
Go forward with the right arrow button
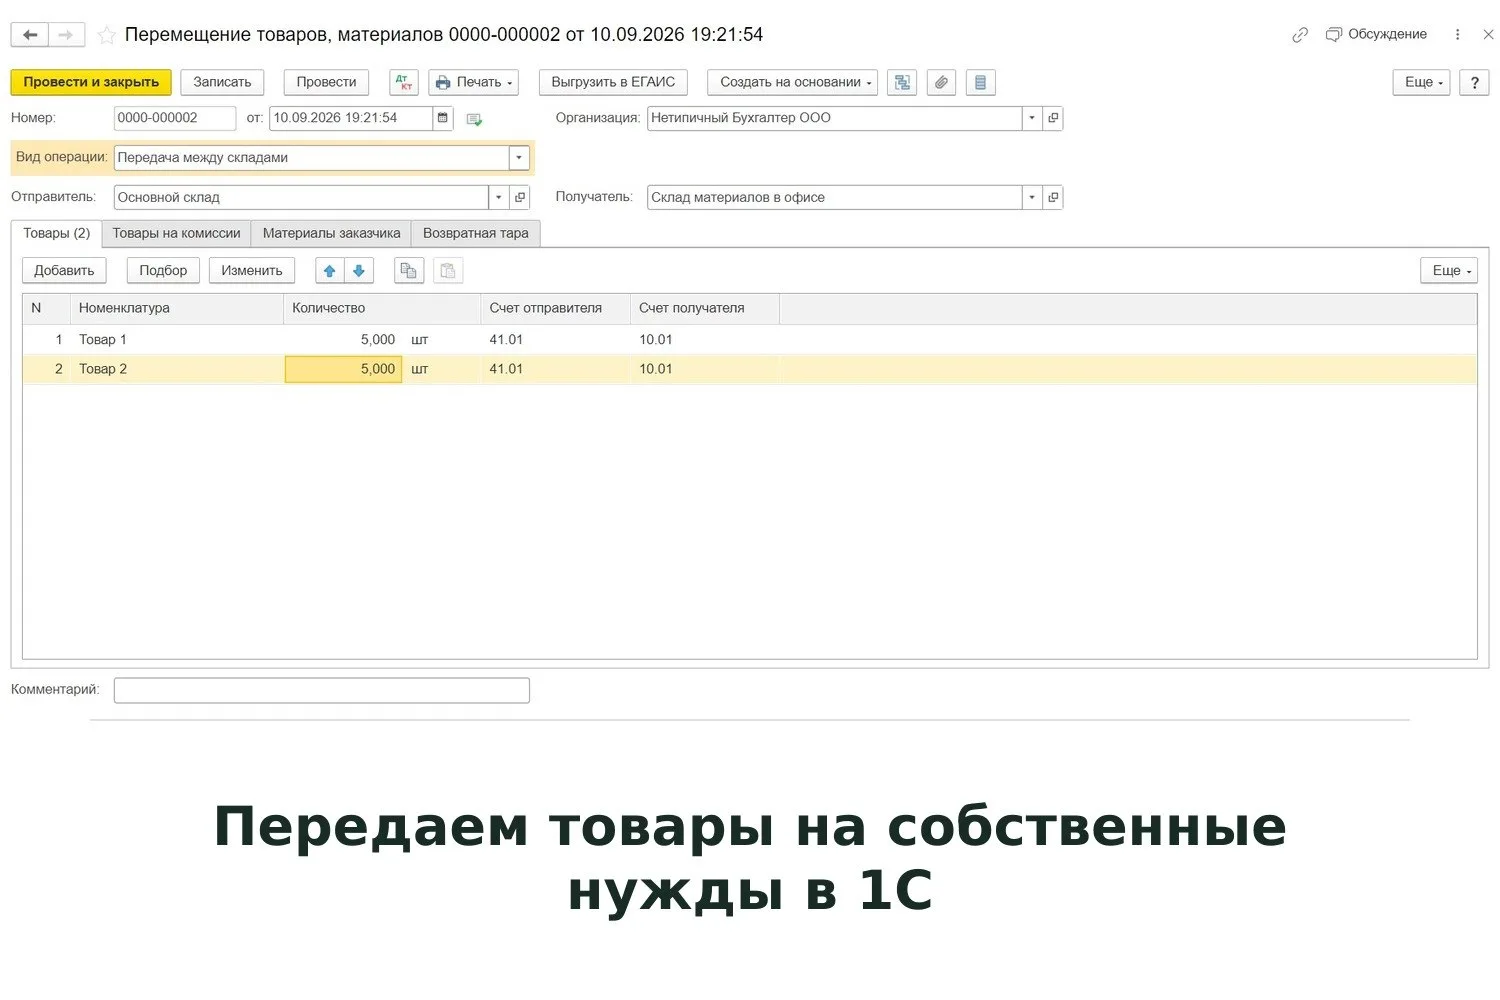pyautogui.click(x=66, y=35)
